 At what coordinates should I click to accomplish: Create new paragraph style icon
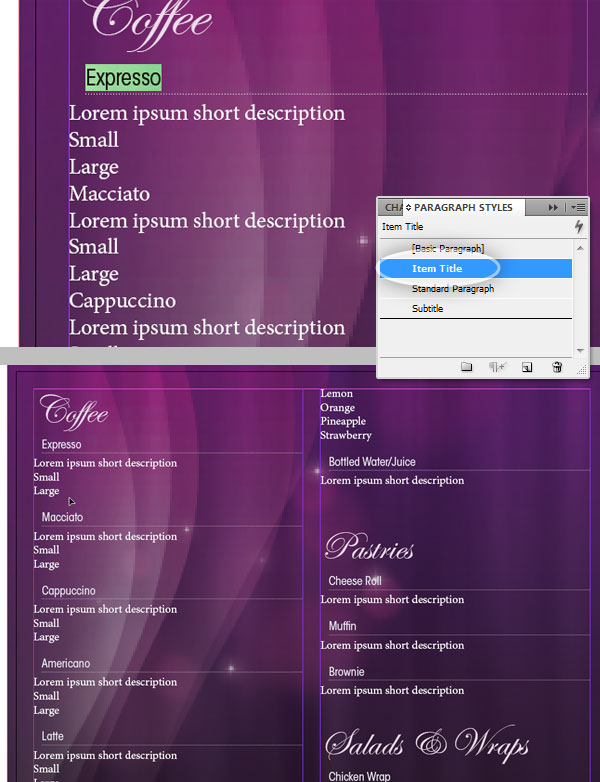(527, 367)
